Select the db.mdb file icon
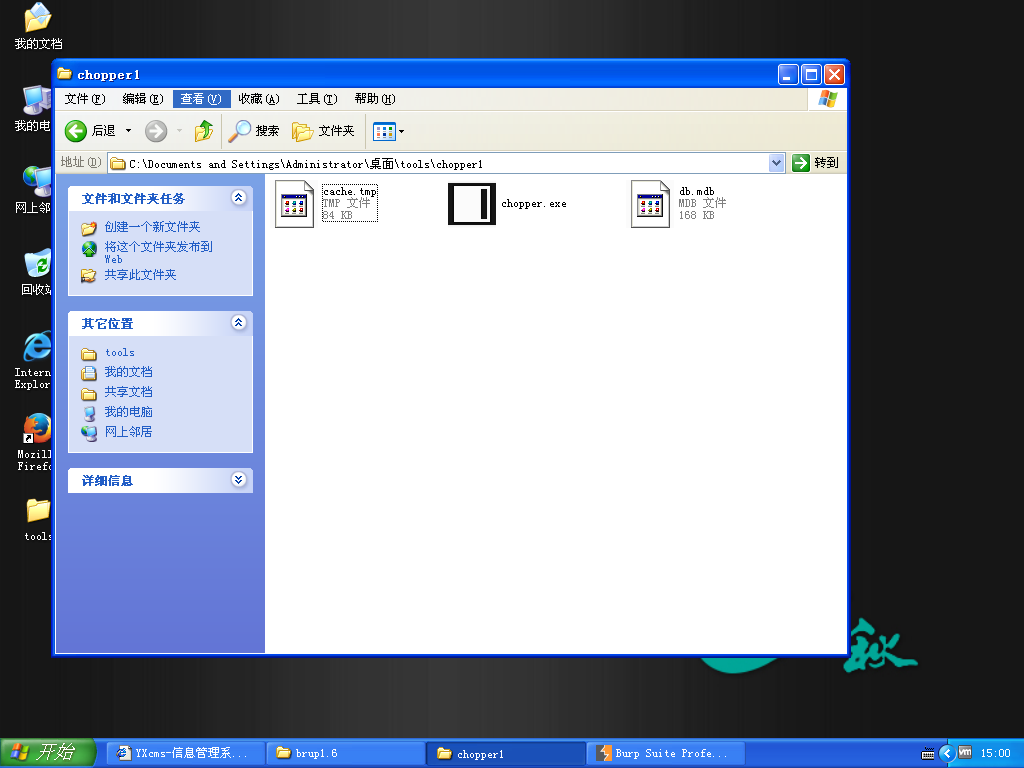Screen dimensions: 1024x768 point(650,204)
